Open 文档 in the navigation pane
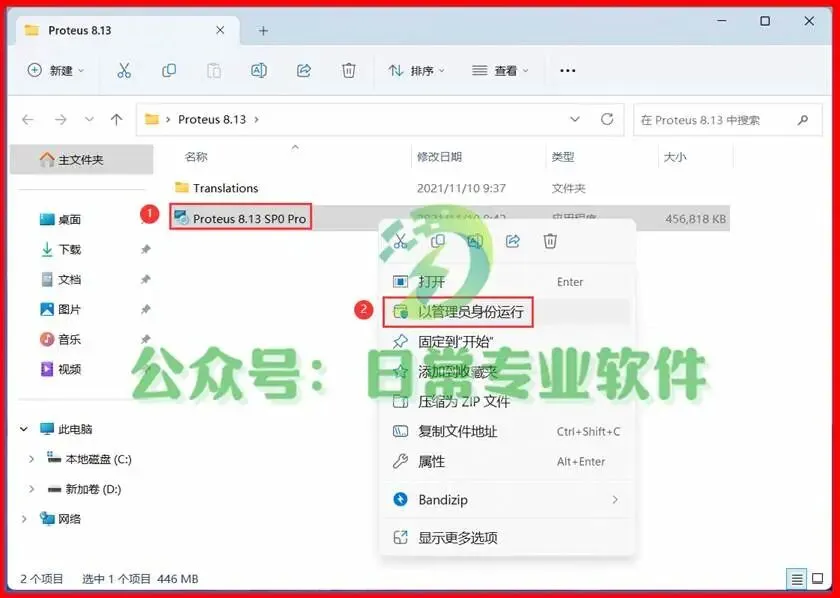 pyautogui.click(x=61, y=279)
